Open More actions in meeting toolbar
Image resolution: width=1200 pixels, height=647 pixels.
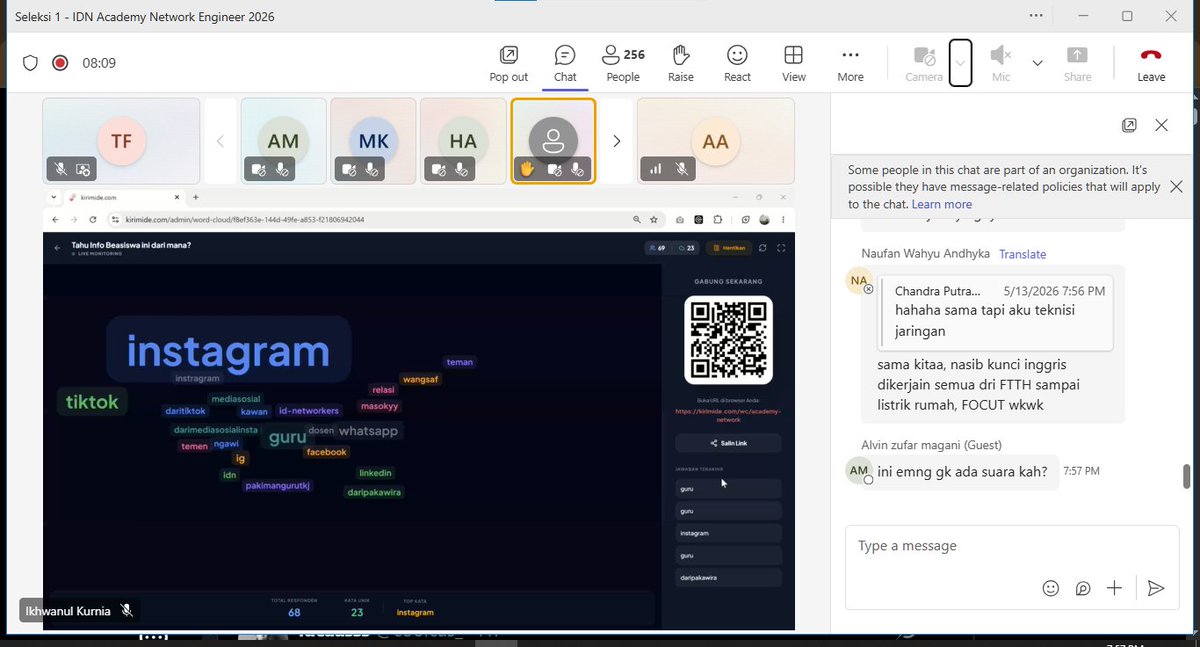point(851,64)
